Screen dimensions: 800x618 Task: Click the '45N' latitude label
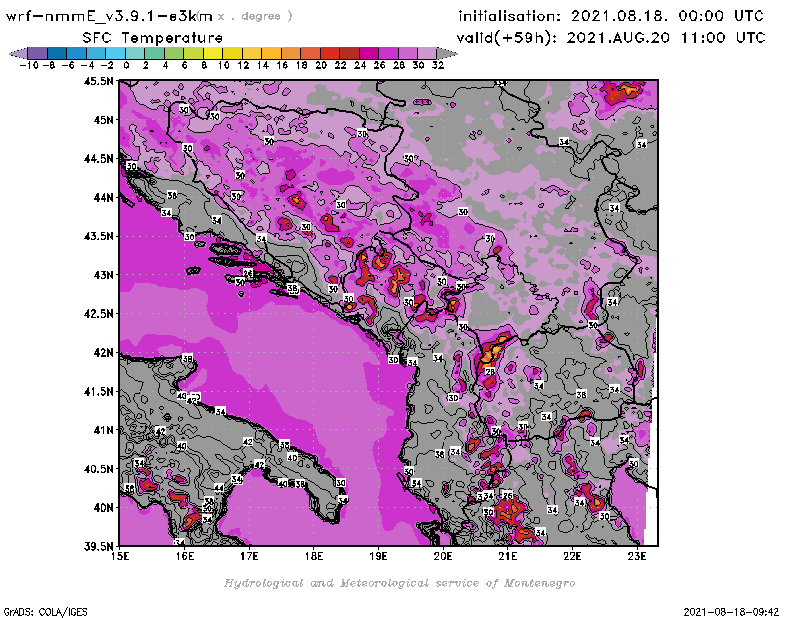[x=104, y=120]
